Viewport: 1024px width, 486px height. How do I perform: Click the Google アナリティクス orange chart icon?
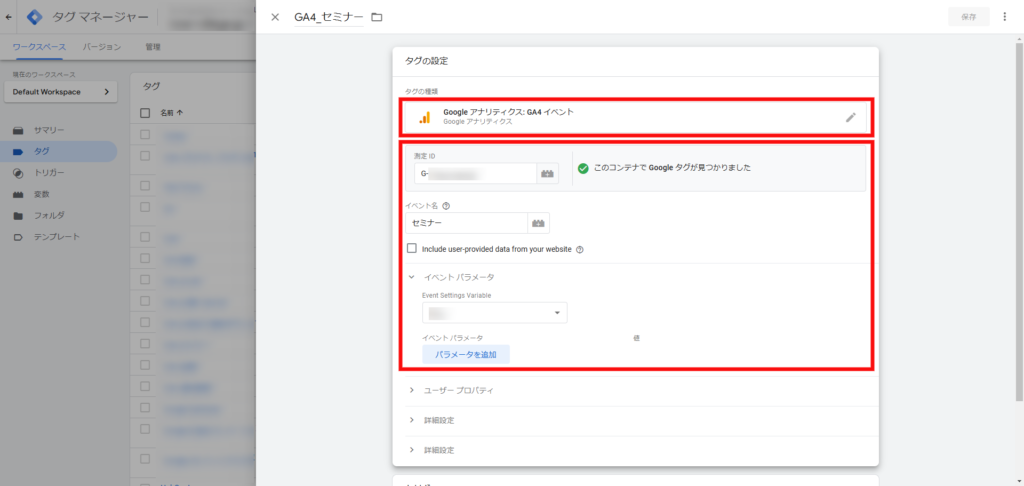coord(424,117)
